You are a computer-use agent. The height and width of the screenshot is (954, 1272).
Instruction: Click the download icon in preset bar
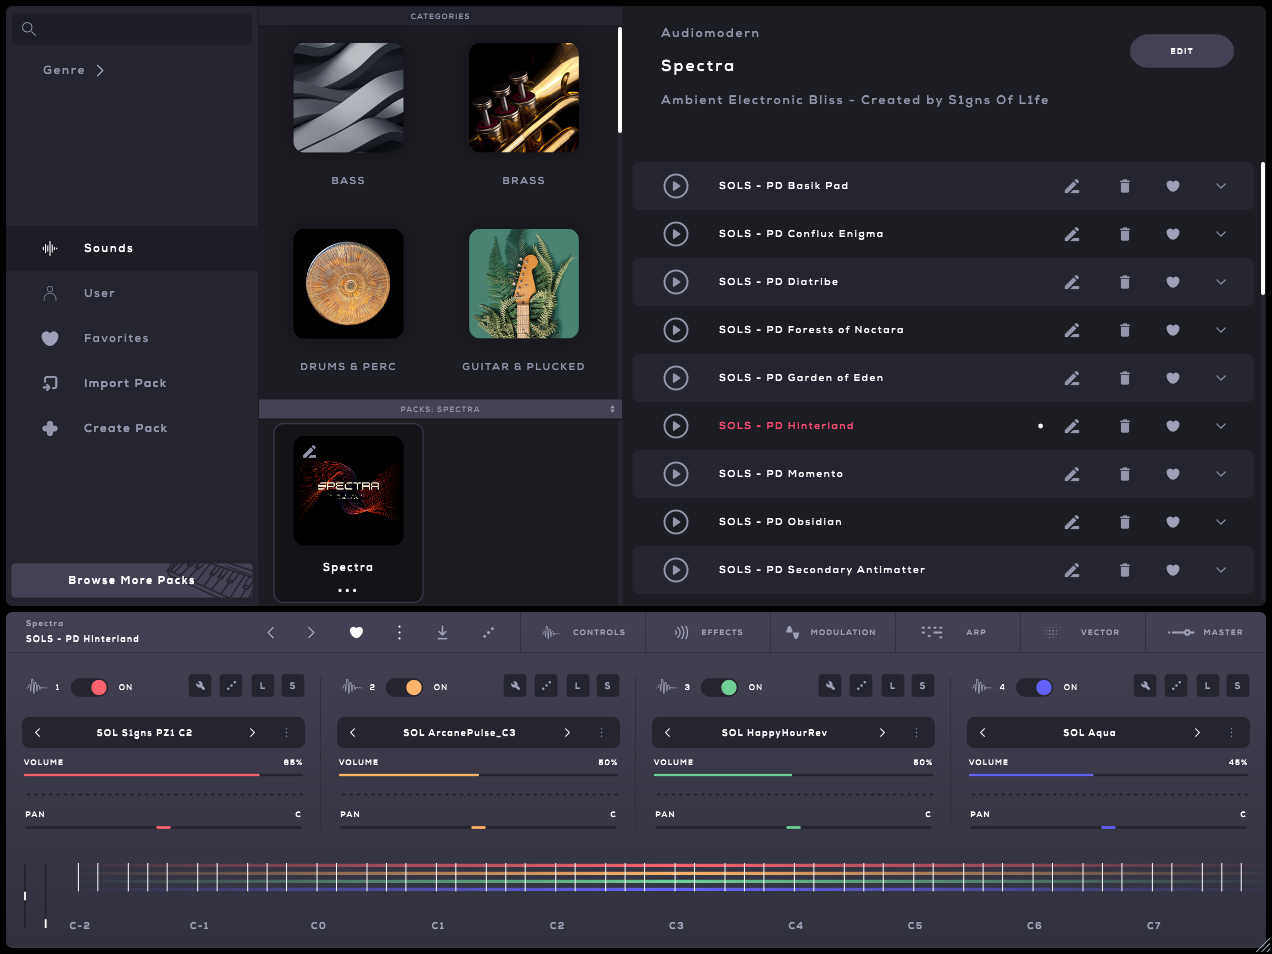tap(442, 632)
